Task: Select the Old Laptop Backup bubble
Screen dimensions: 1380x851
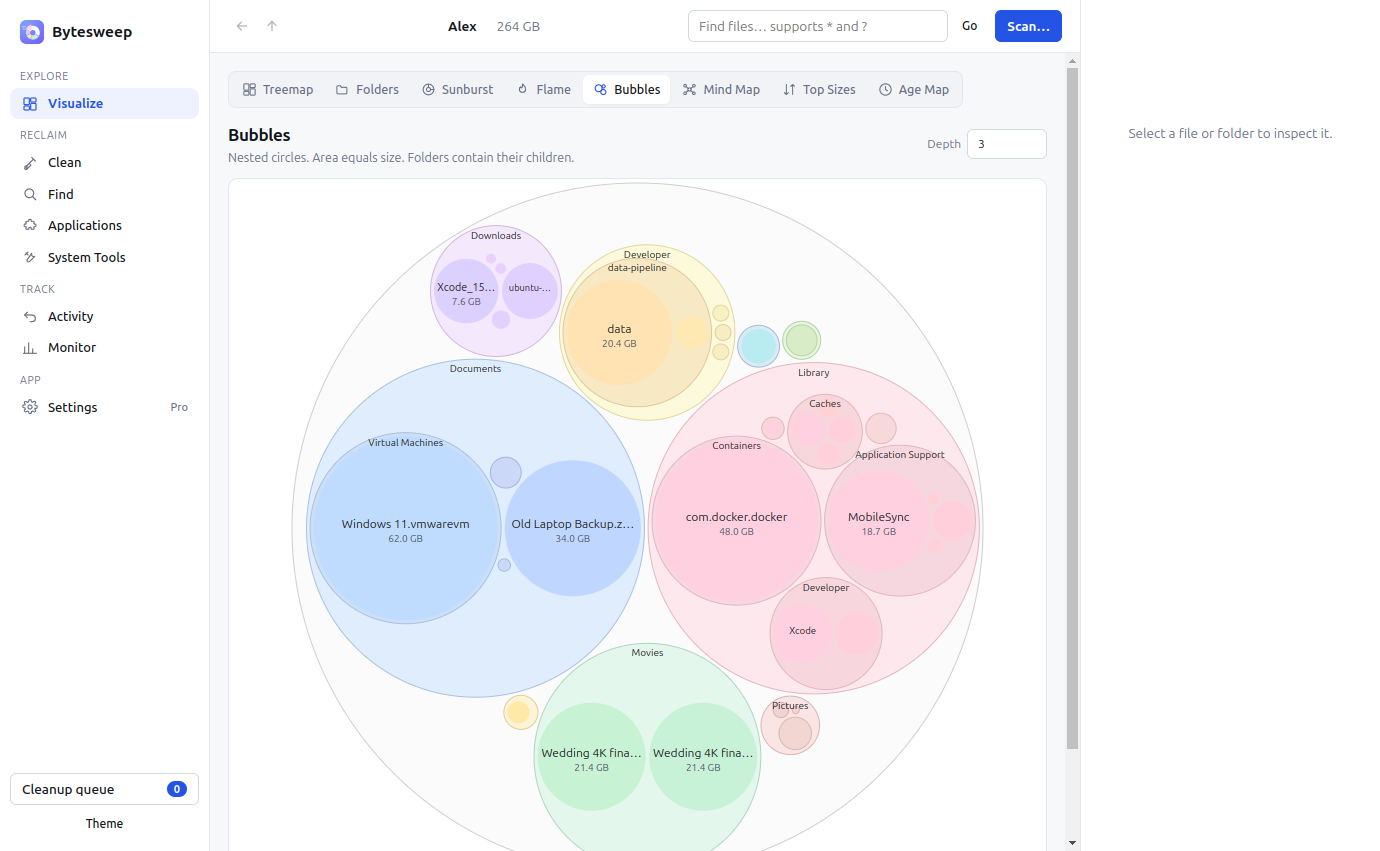Action: [573, 529]
